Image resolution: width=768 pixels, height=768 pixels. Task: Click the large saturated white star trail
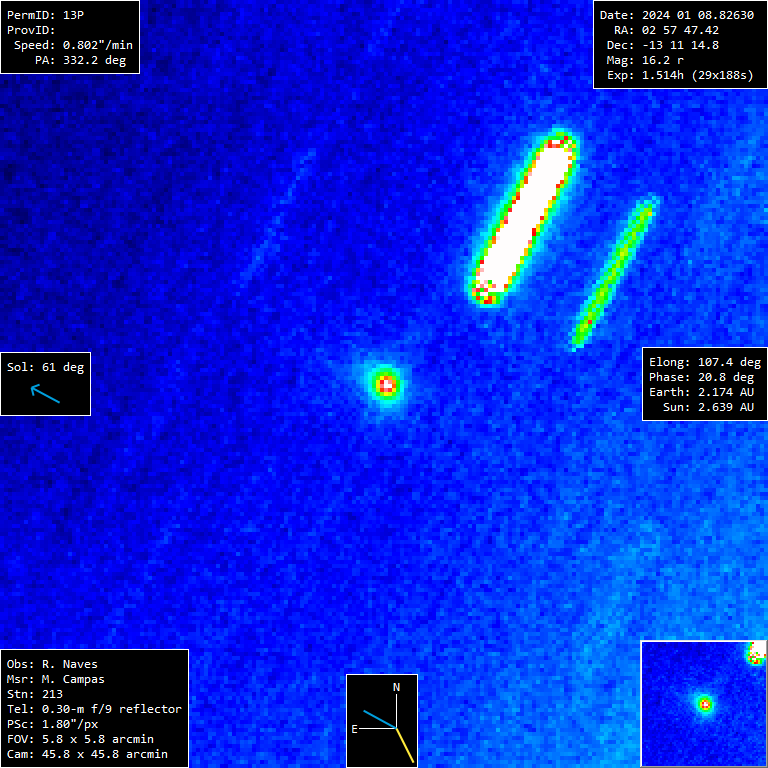point(524,218)
